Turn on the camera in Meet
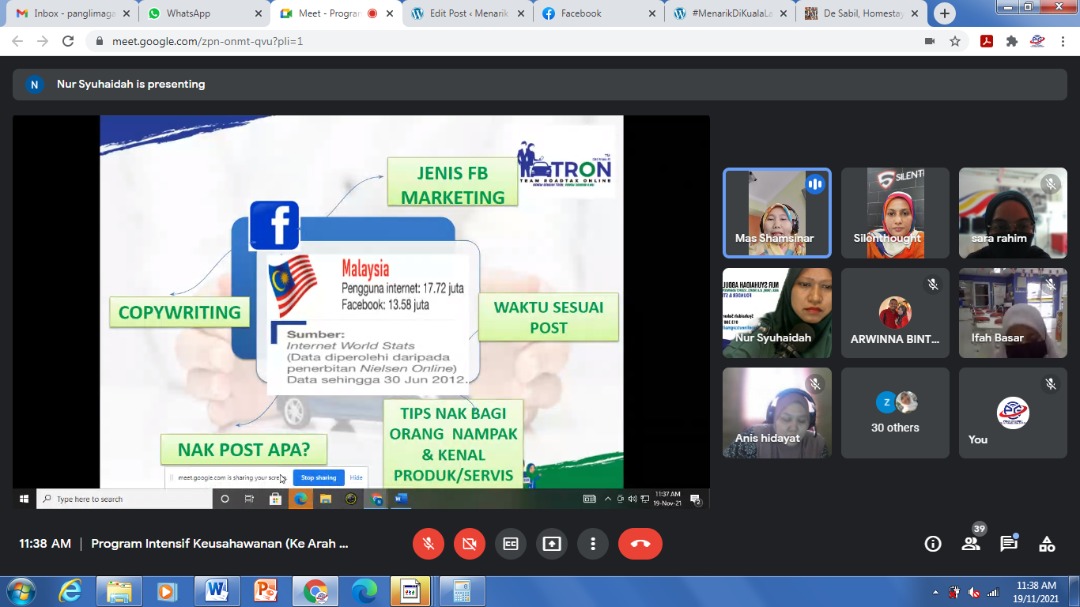Viewport: 1080px width, 607px height. 469,544
